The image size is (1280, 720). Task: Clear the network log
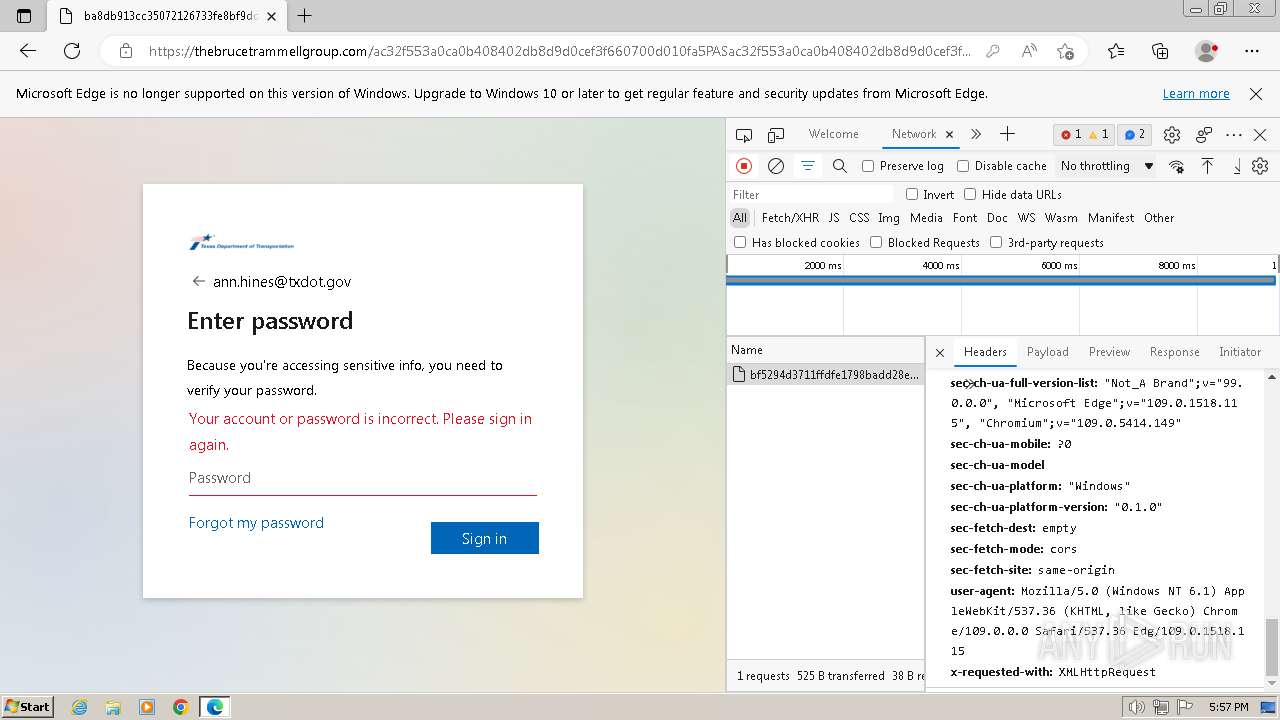(x=776, y=166)
